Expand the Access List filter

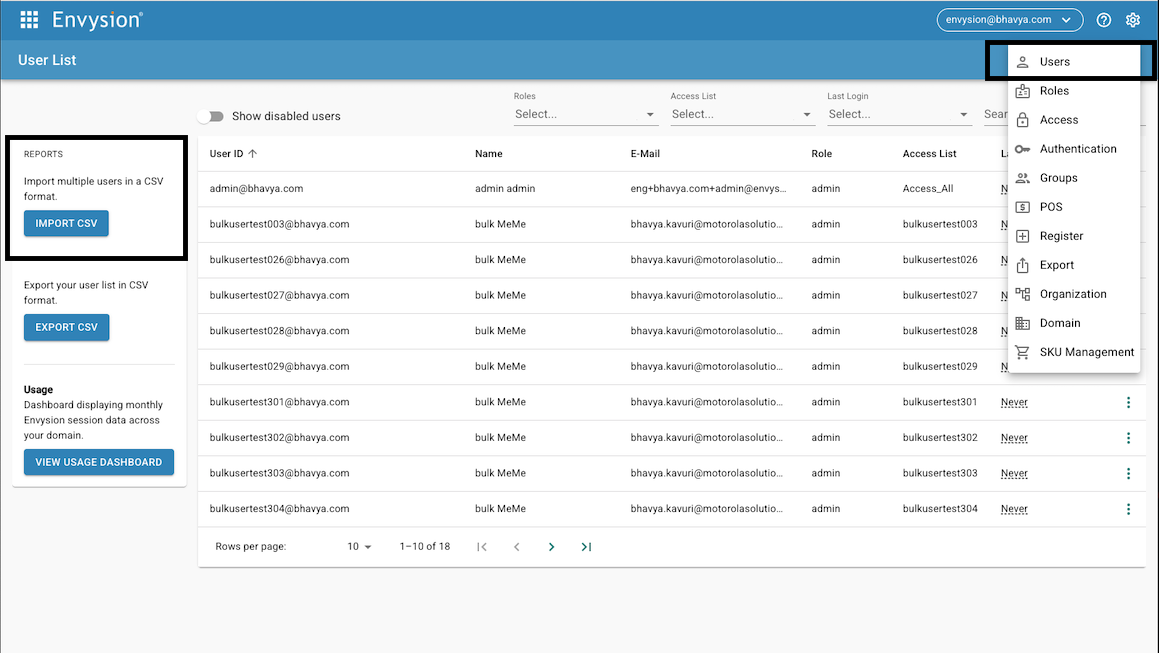[x=742, y=113]
